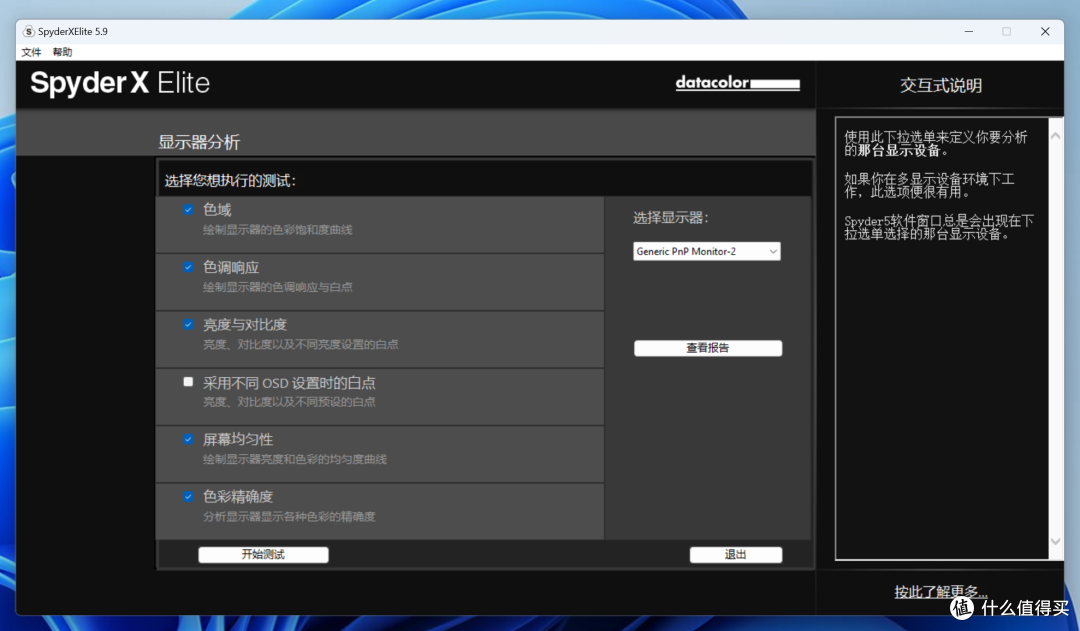This screenshot has height=631, width=1080.
Task: Click the 退出 button
Action: click(x=736, y=555)
